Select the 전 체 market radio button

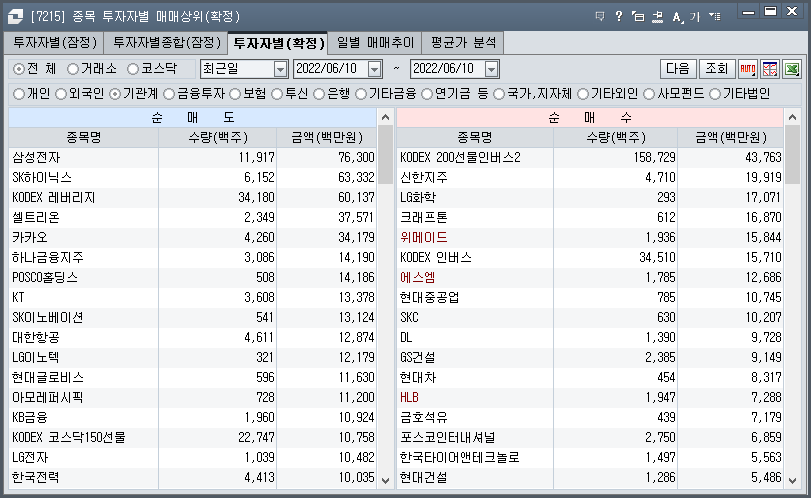tap(19, 69)
